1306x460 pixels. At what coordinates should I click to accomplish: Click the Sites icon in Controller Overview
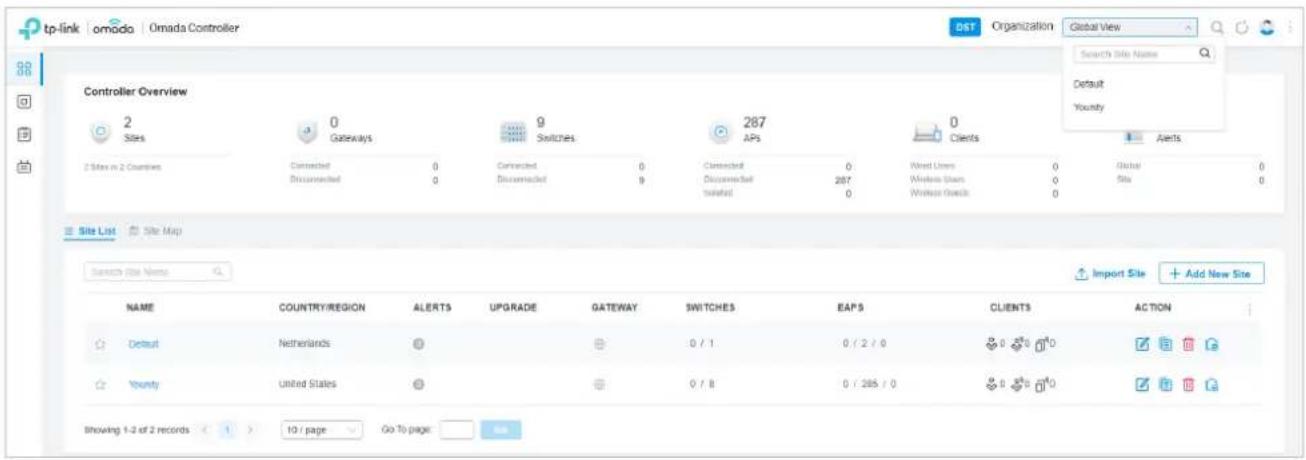click(100, 131)
